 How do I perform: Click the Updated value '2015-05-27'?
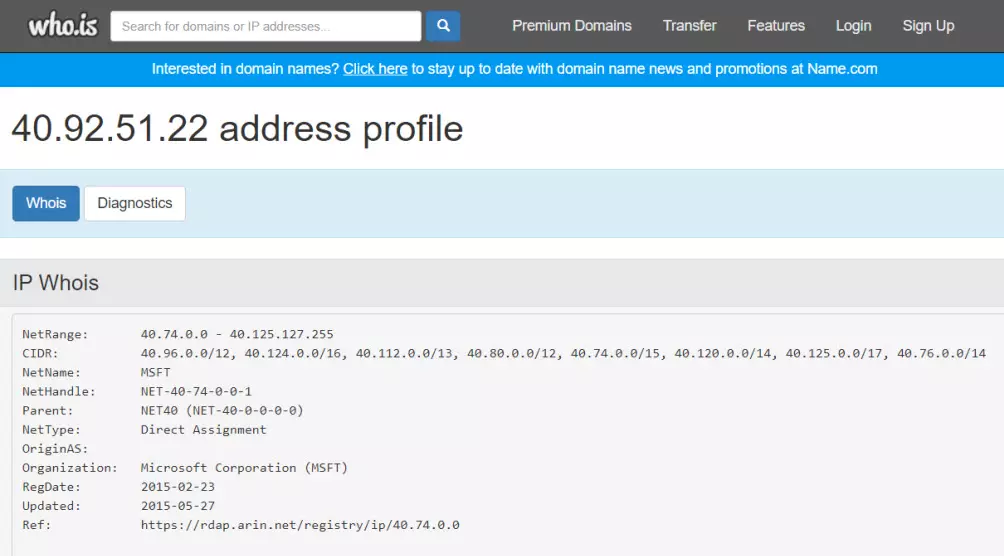(178, 506)
